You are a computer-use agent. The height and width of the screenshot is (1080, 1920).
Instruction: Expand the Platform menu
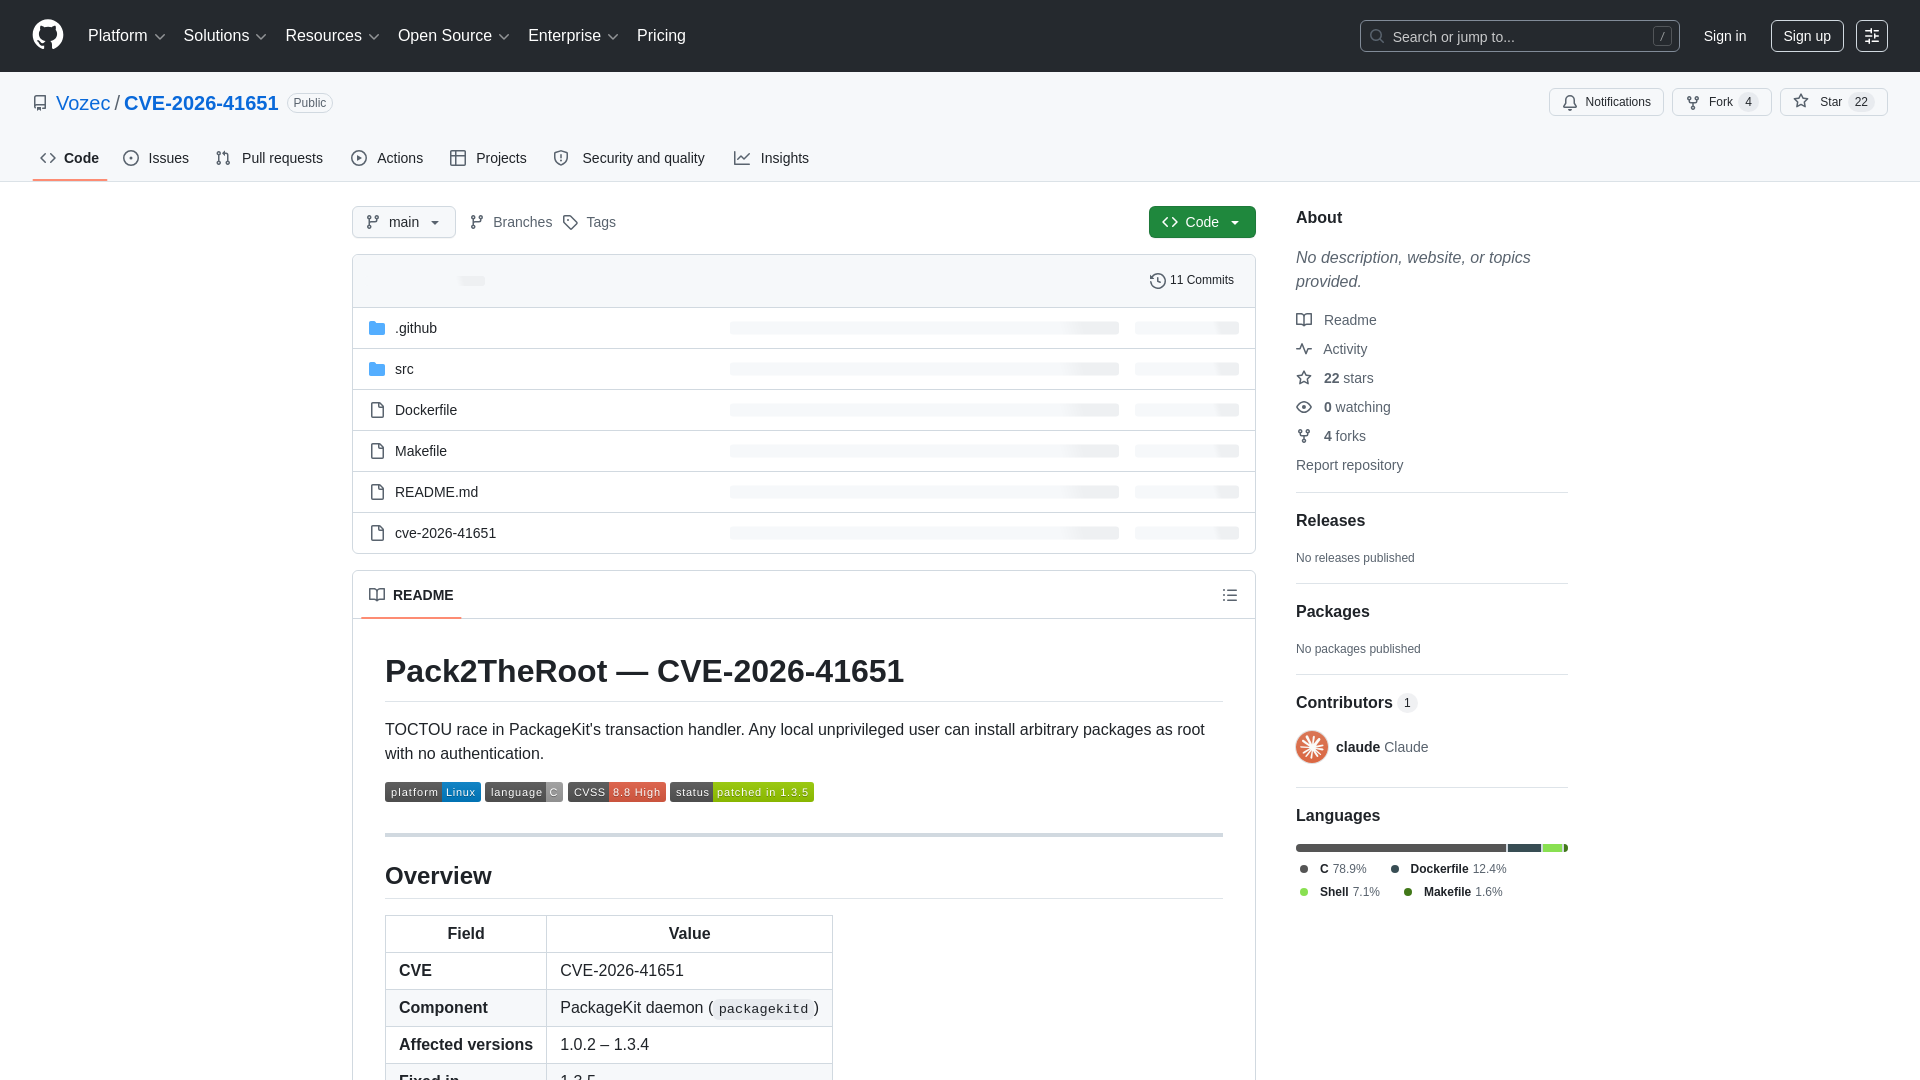(127, 36)
